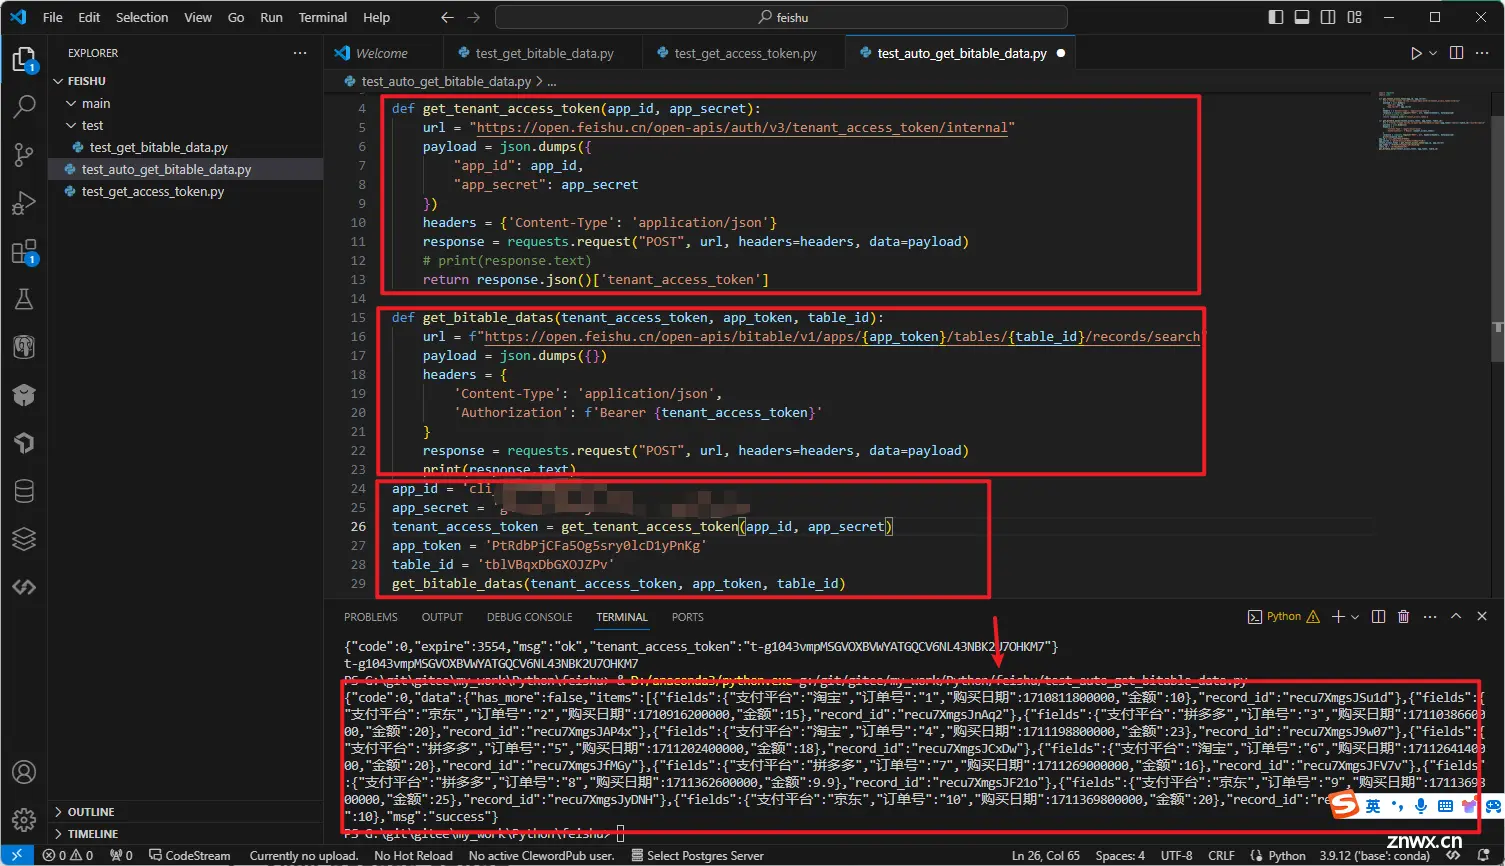Open test_get_access_token.py in Explorer tree
This screenshot has width=1505, height=866.
[x=152, y=191]
